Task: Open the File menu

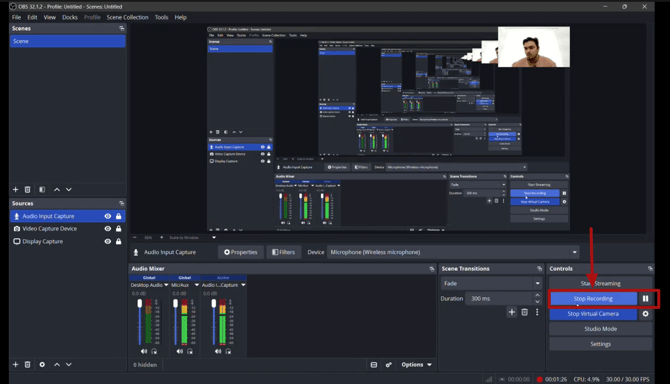Action: 16,17
